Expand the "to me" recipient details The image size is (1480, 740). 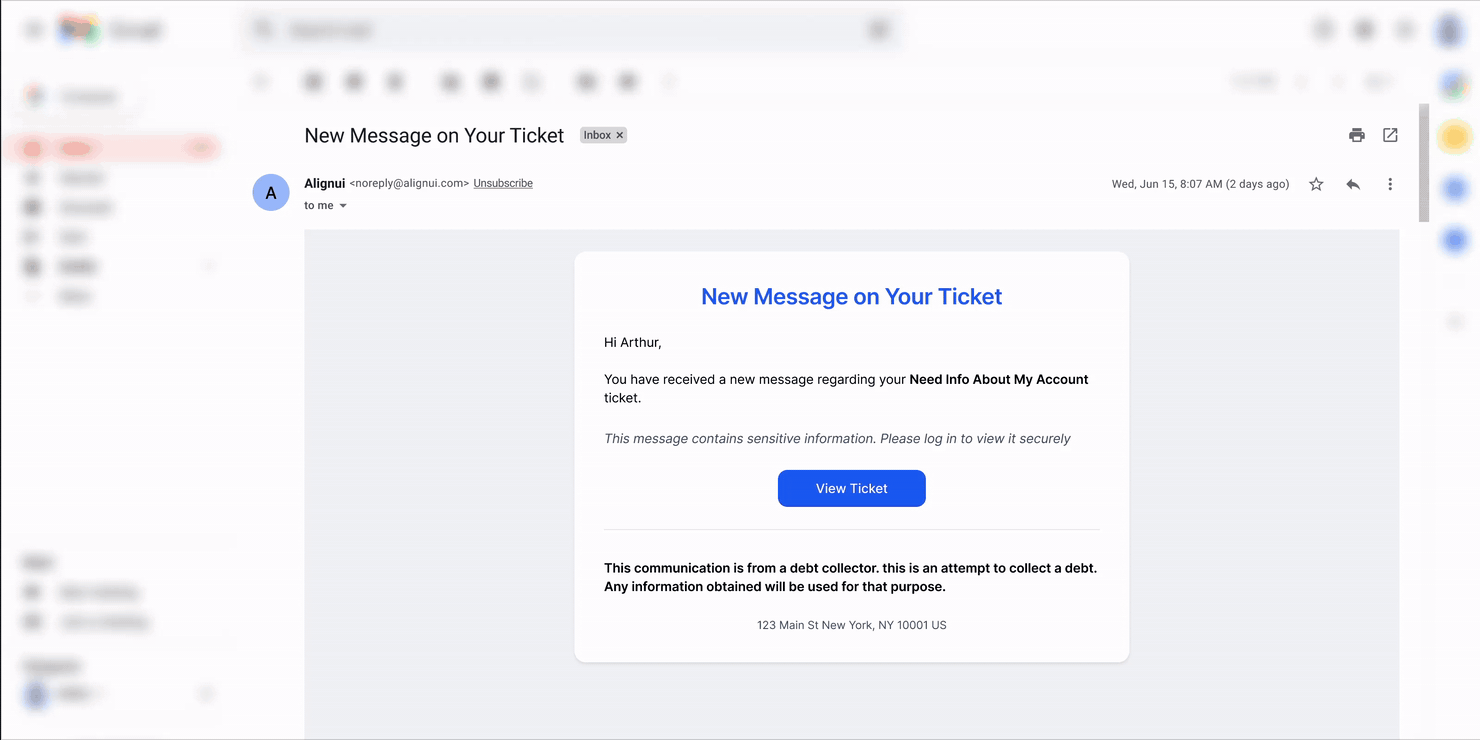click(x=343, y=206)
